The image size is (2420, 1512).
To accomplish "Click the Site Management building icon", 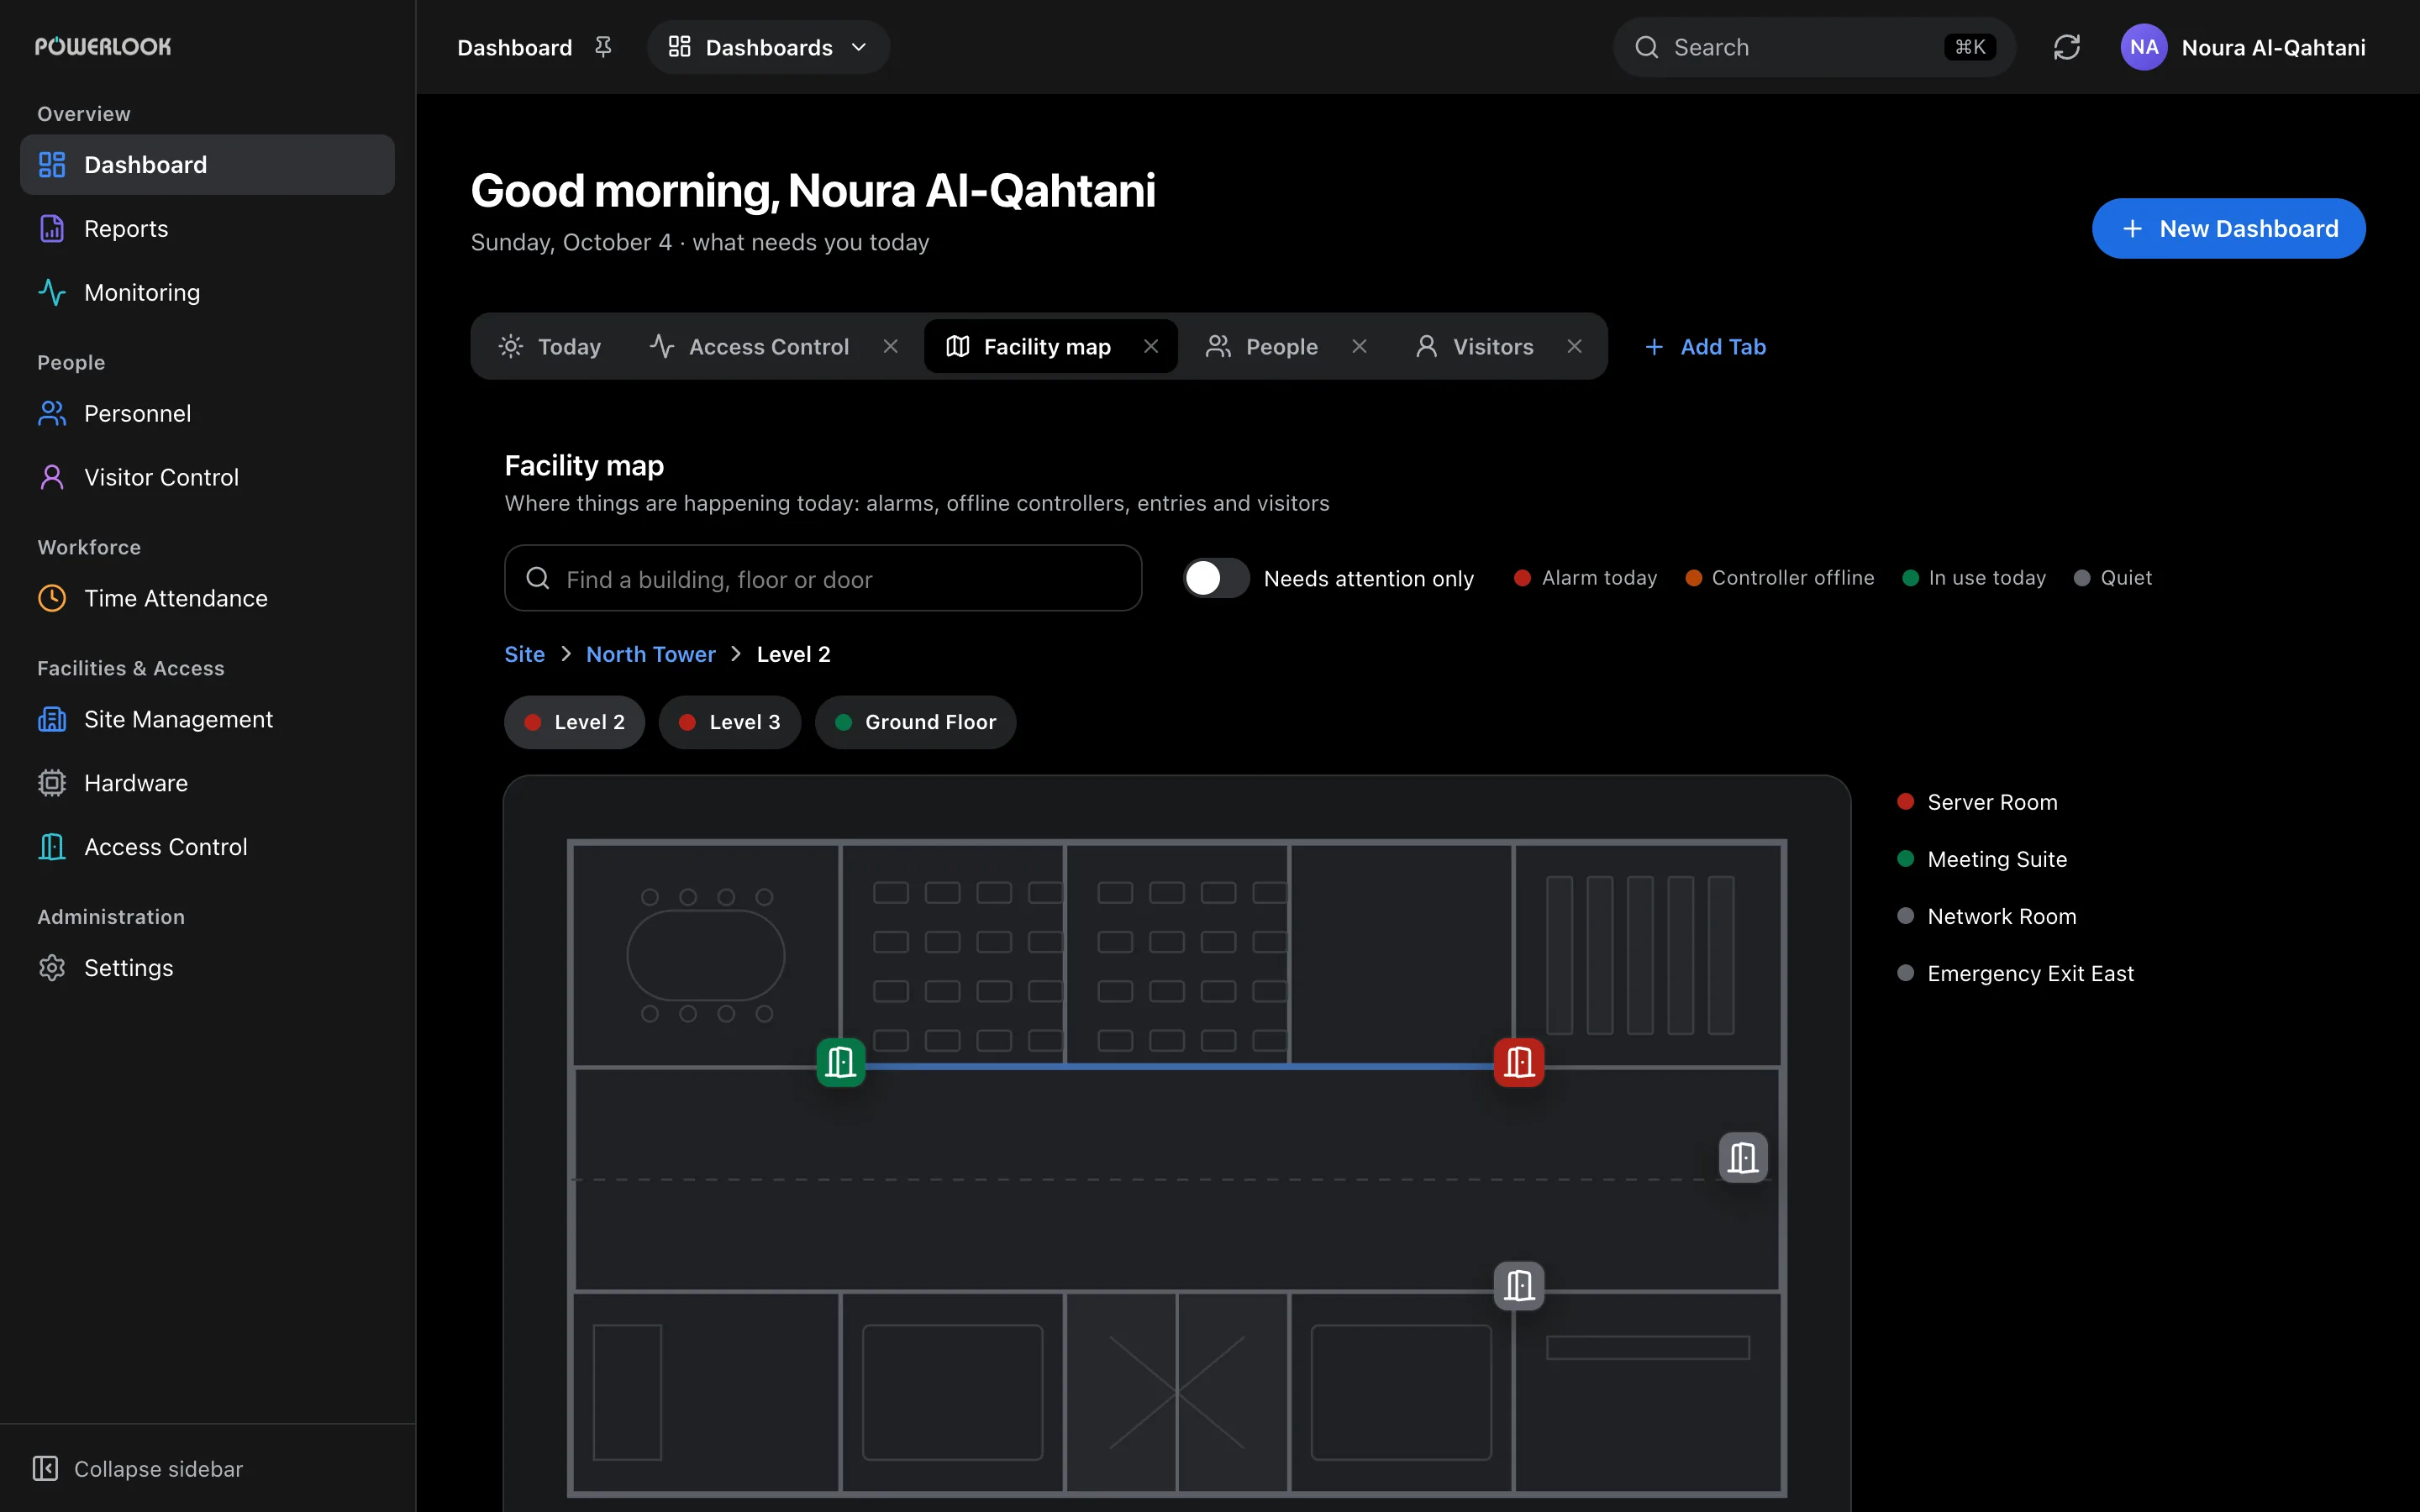I will click(52, 719).
